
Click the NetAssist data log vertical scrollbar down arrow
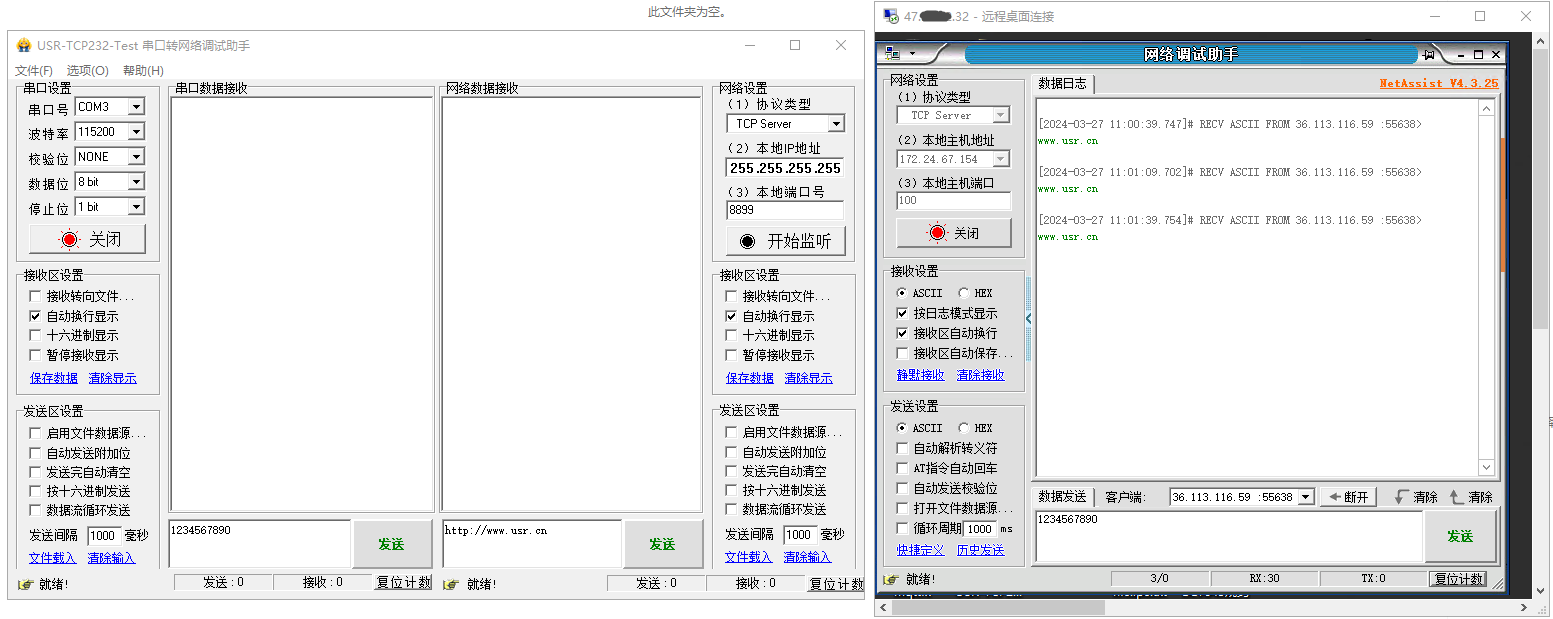click(x=1486, y=467)
